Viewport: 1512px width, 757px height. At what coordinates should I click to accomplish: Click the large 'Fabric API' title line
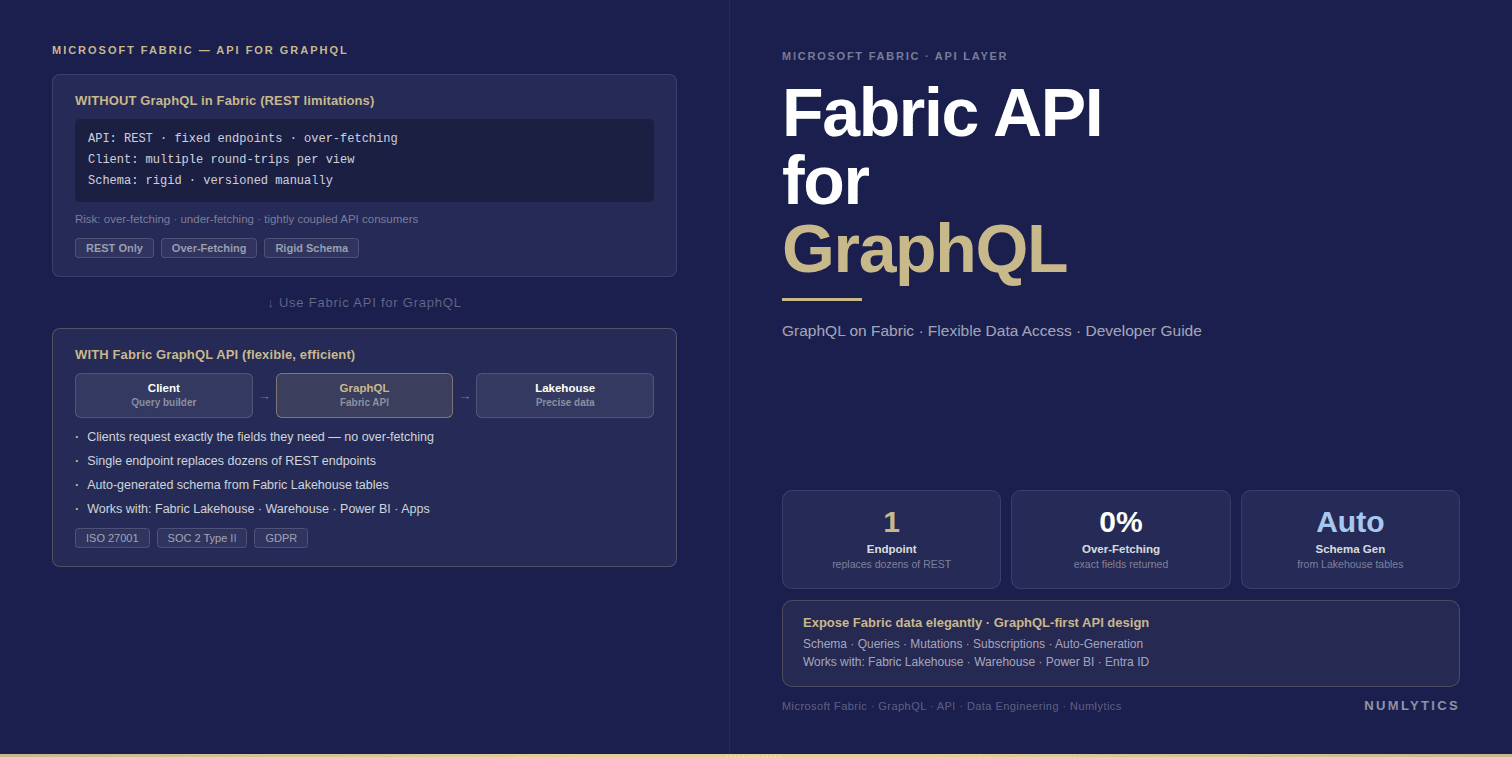coord(942,113)
